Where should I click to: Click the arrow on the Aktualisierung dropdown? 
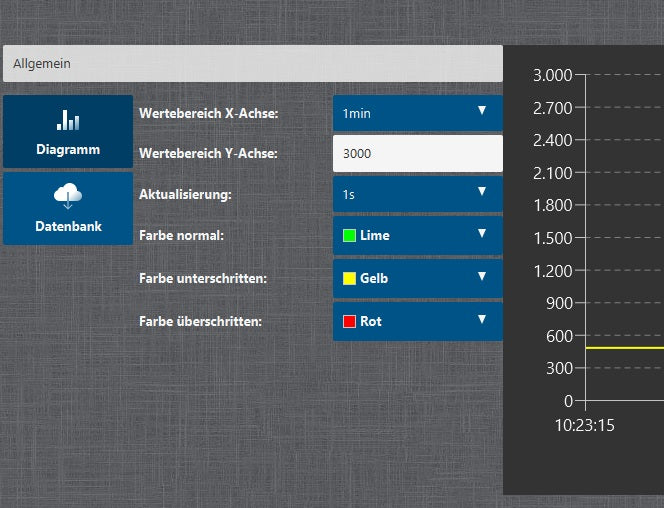[x=481, y=192]
